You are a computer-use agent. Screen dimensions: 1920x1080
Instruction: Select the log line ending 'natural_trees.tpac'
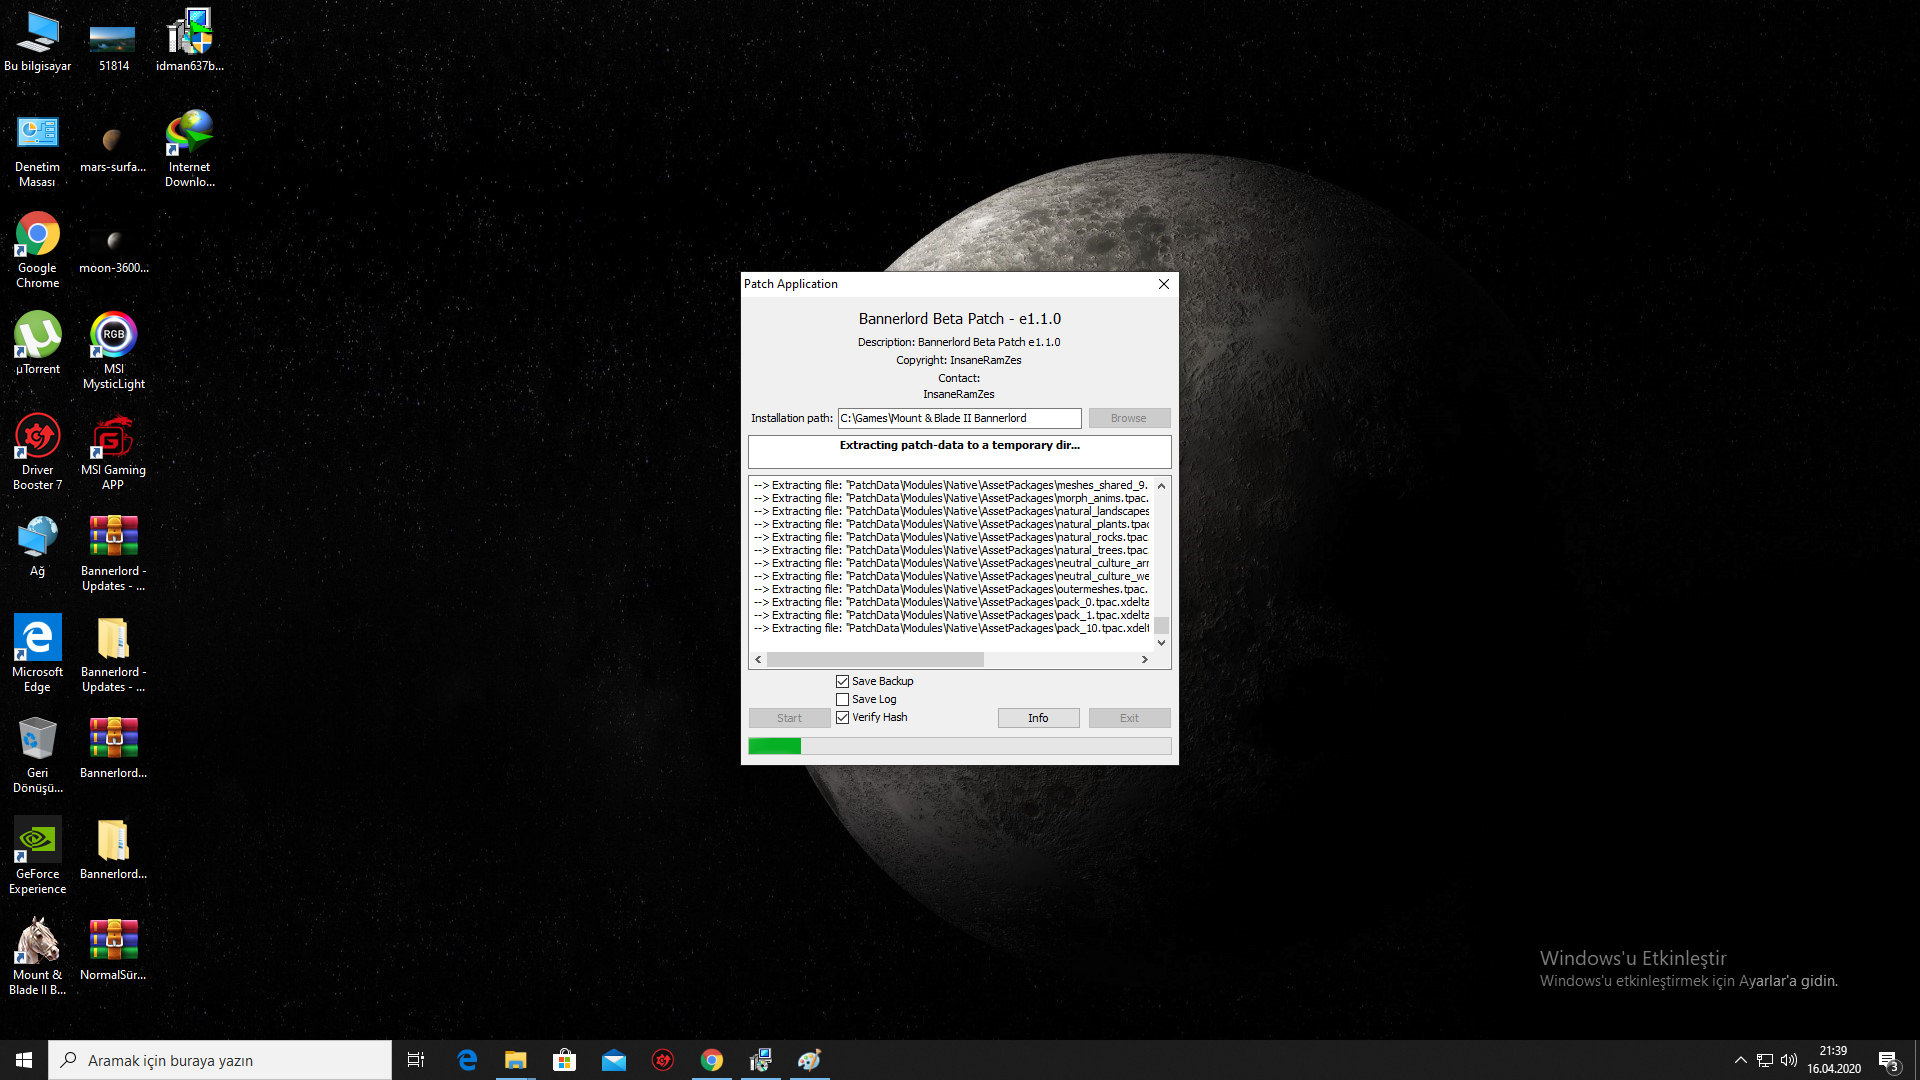(x=951, y=551)
